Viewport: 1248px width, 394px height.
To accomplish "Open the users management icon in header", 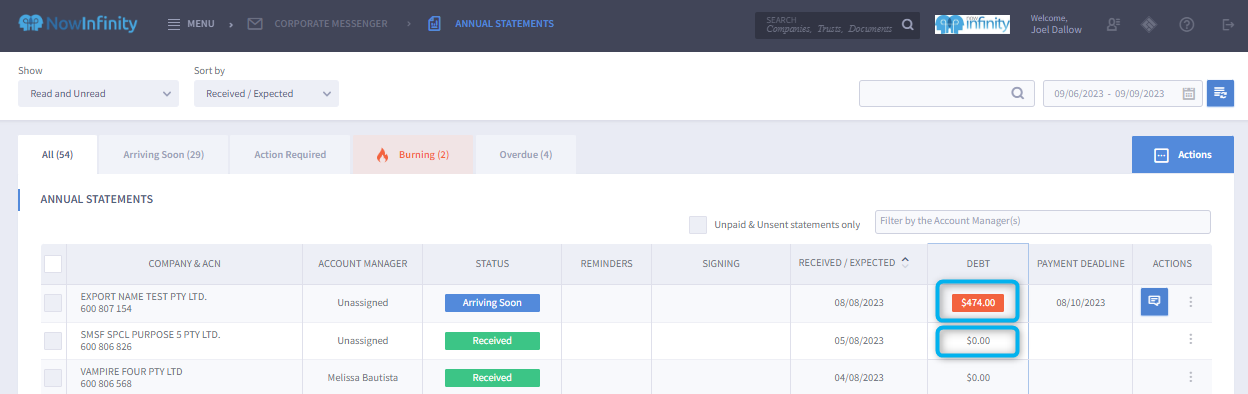I will point(1114,24).
